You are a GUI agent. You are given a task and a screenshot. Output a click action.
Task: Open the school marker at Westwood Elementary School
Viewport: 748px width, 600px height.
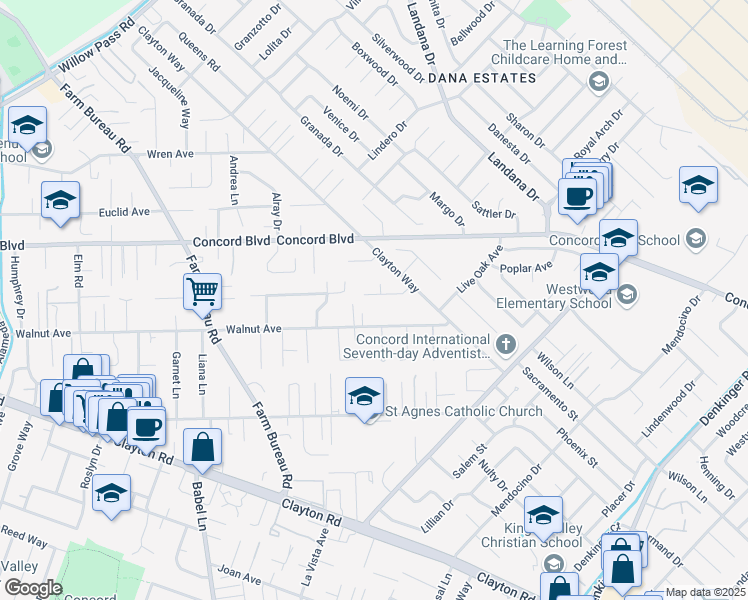pyautogui.click(x=600, y=272)
